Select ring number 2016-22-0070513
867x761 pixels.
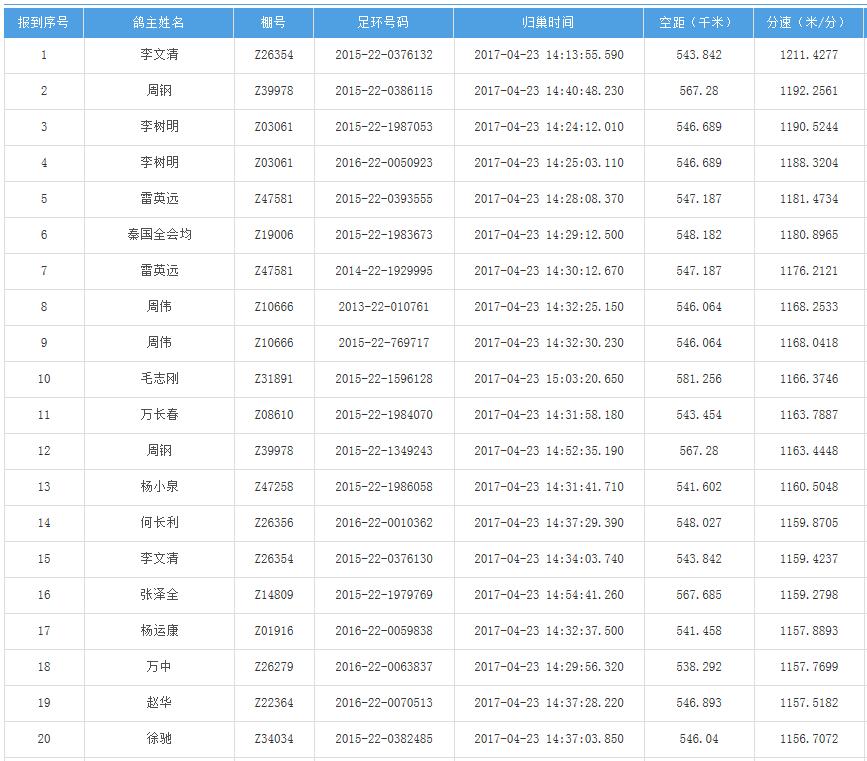(x=383, y=703)
